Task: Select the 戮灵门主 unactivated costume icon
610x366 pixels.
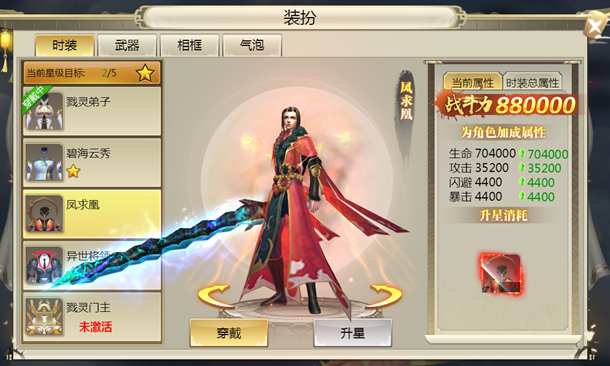Action: pyautogui.click(x=44, y=316)
